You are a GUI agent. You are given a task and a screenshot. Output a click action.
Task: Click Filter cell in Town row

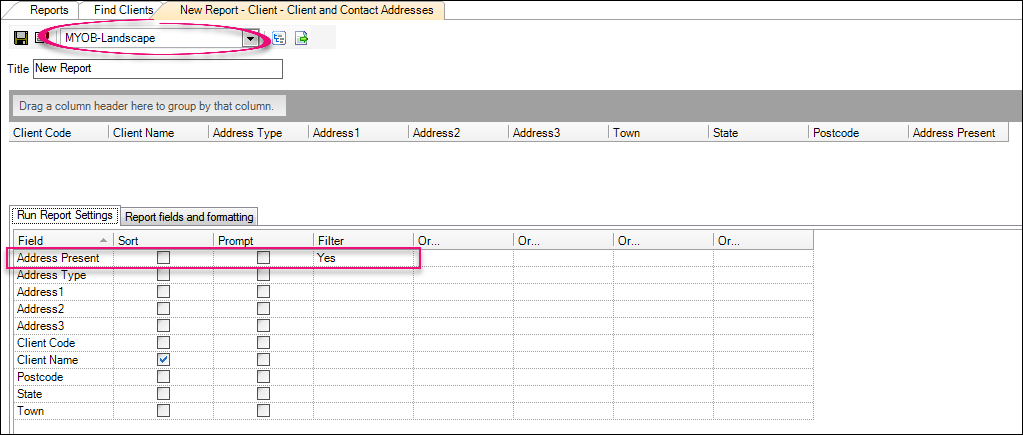tap(363, 411)
